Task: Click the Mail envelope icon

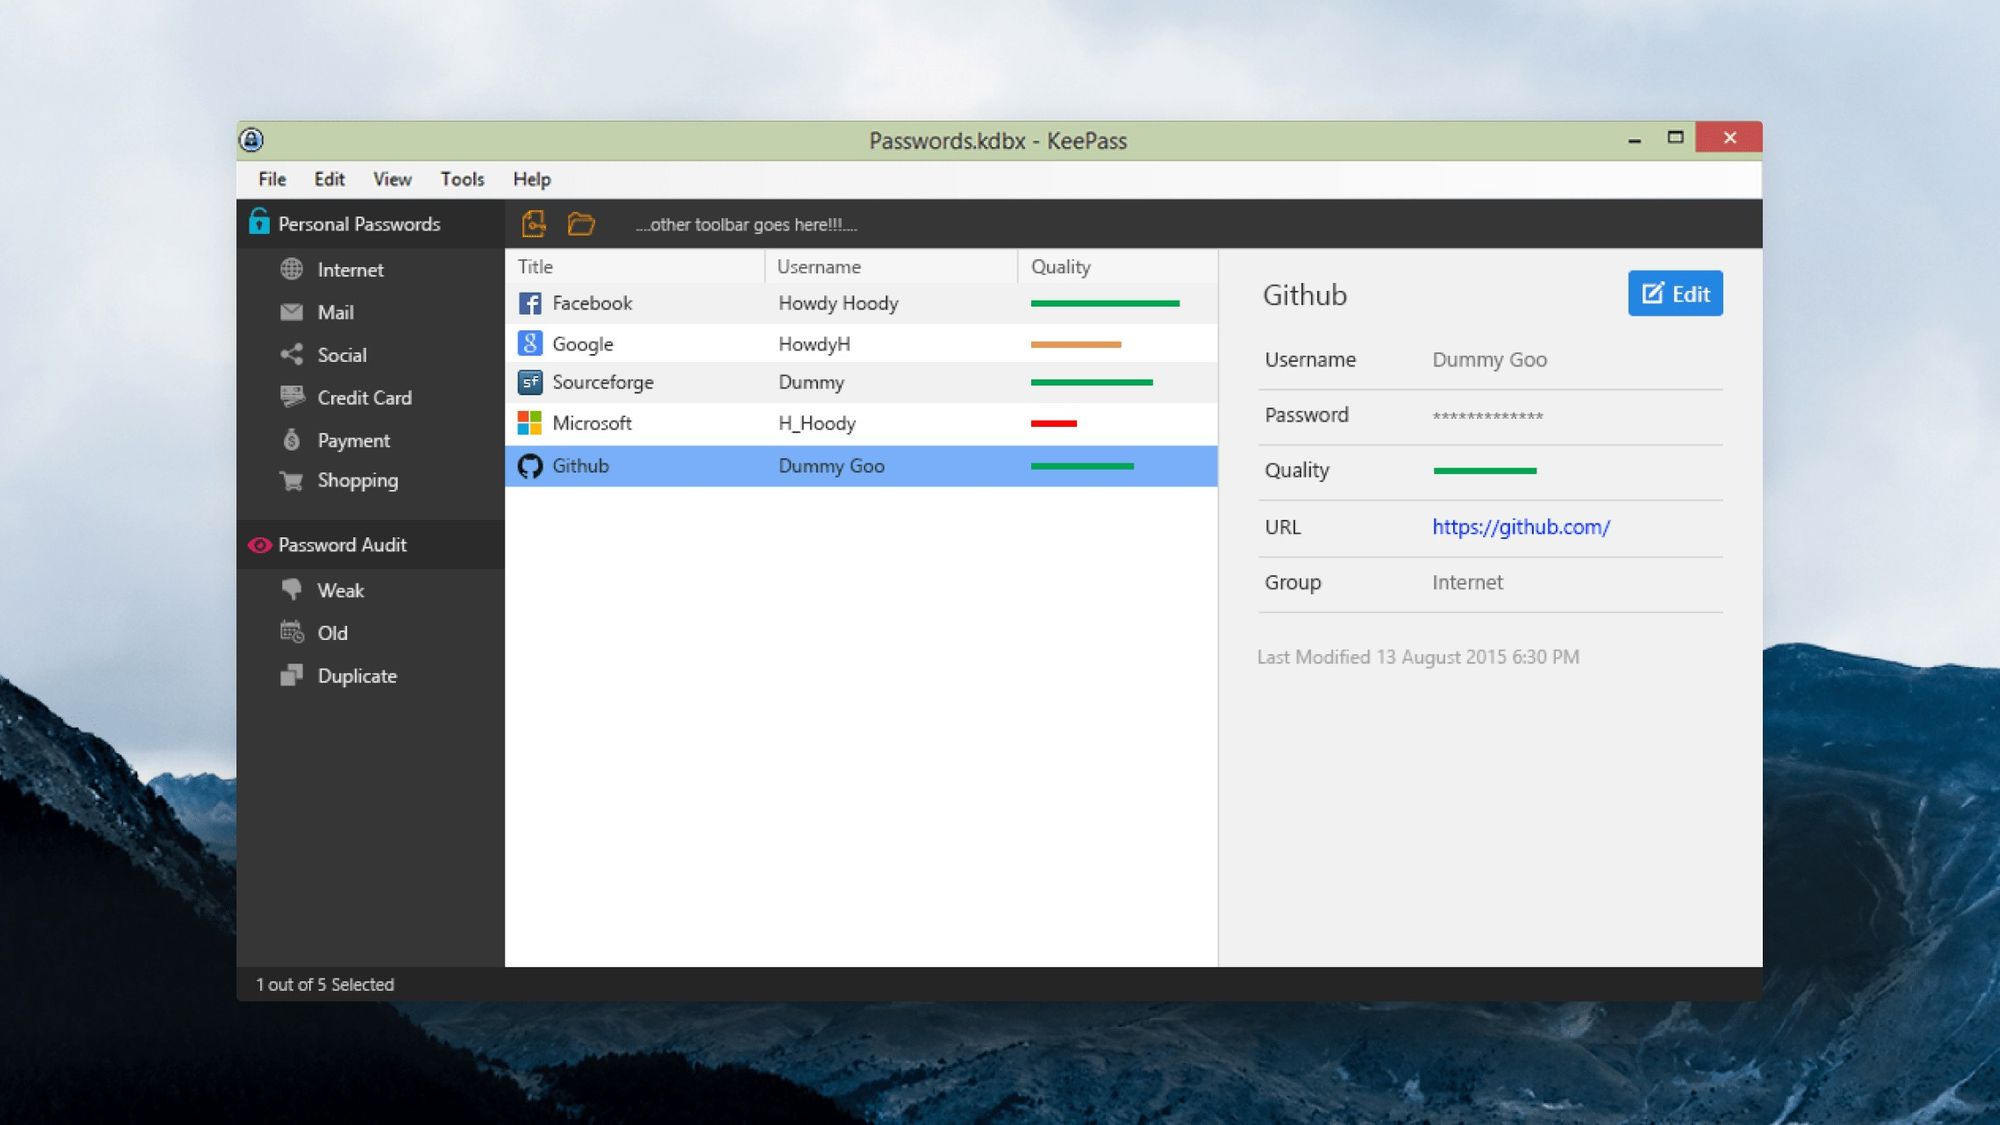Action: click(291, 312)
